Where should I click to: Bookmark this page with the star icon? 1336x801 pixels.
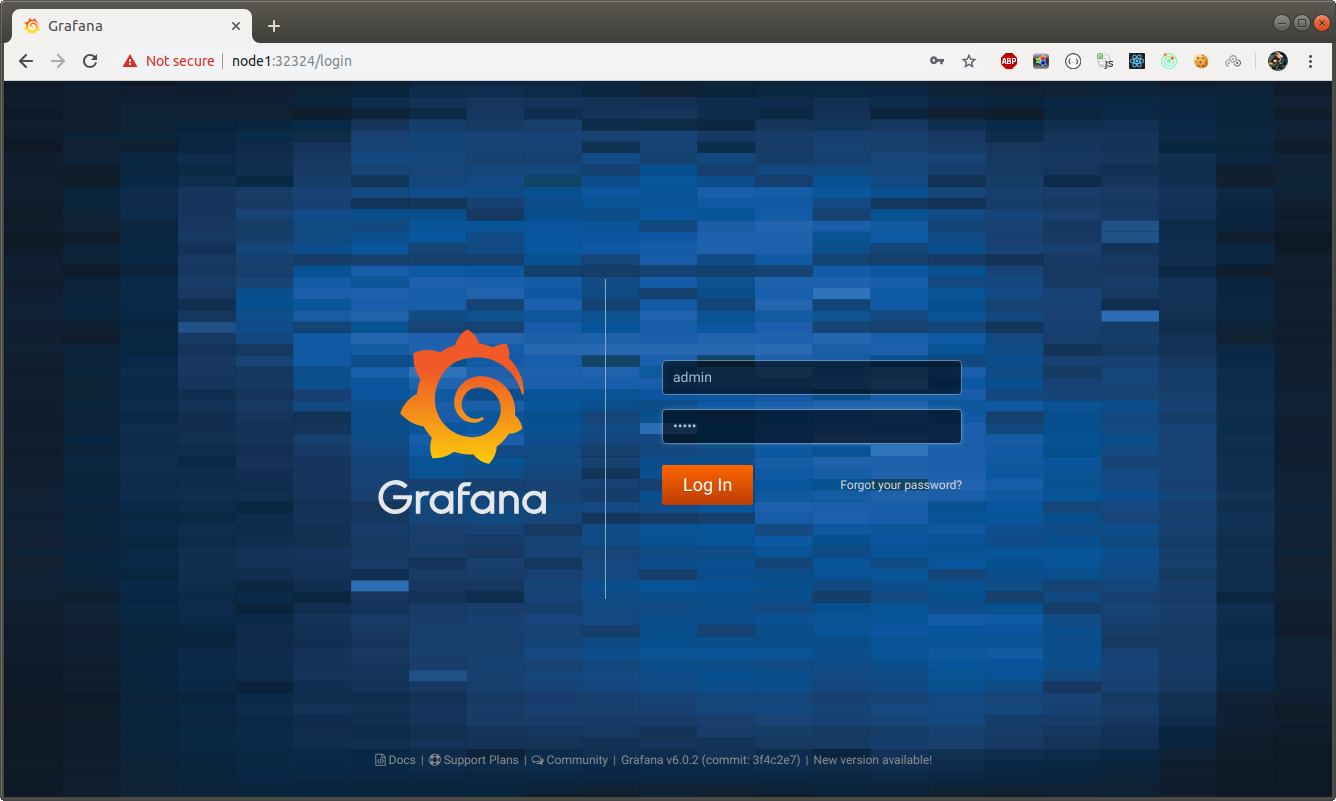click(x=969, y=61)
